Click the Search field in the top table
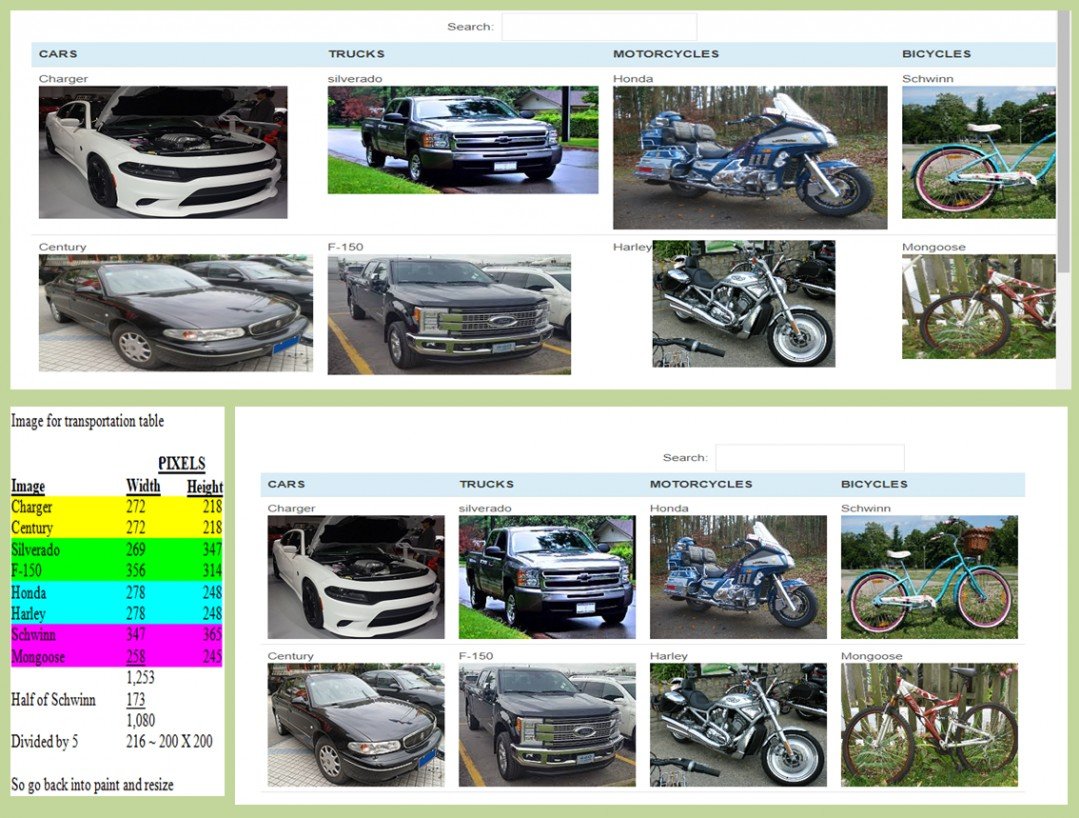 599,27
